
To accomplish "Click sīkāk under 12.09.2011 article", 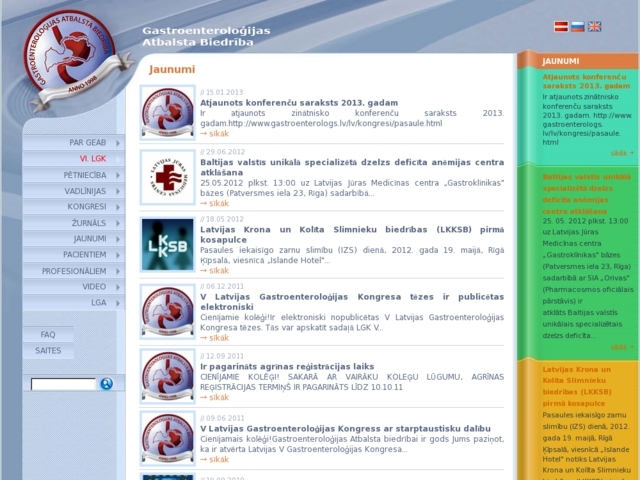I will [215, 397].
